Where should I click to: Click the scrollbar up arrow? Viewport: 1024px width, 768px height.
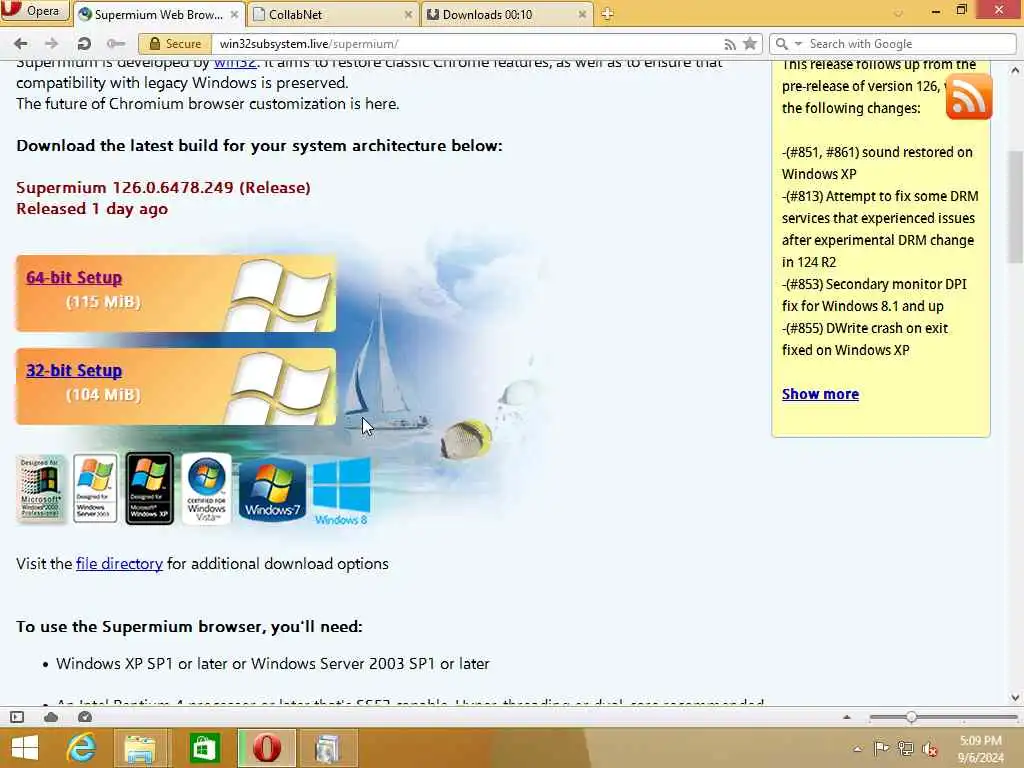click(x=1015, y=70)
